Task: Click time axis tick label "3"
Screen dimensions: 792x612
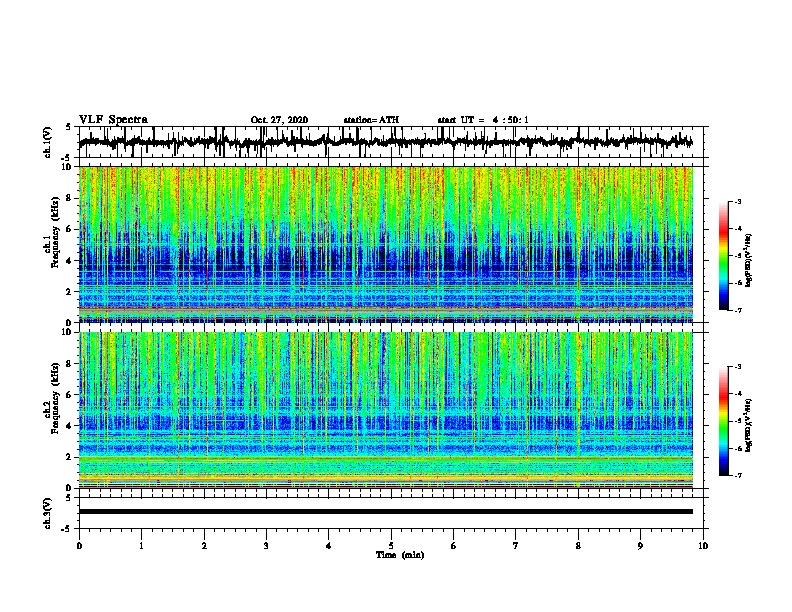Action: point(266,546)
